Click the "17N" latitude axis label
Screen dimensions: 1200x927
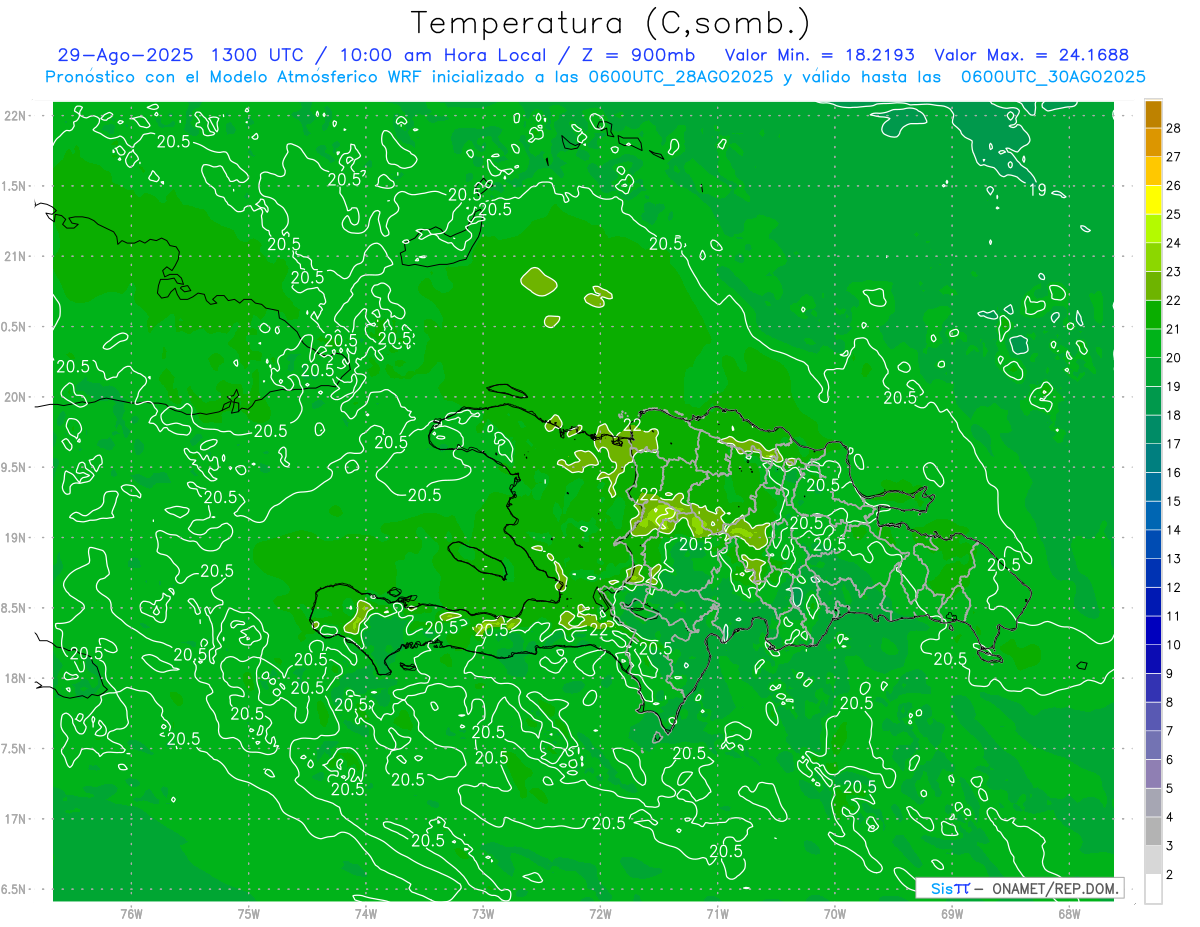[x=16, y=819]
